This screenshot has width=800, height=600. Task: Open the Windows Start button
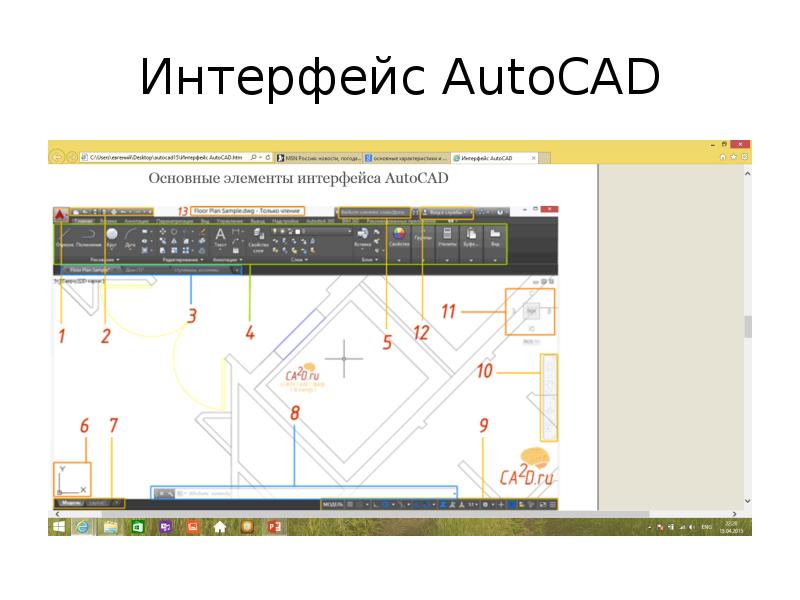coord(59,527)
